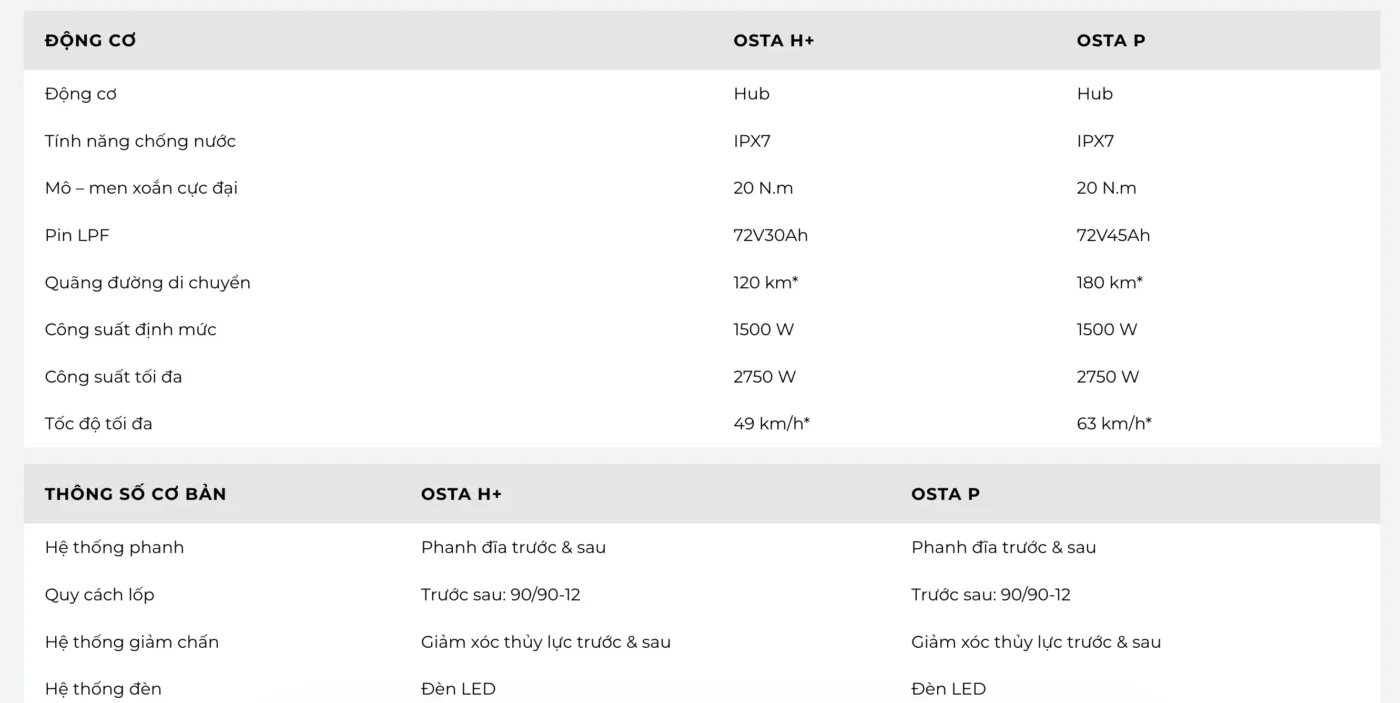Select the Tính năng chống nước row label
1400x703 pixels.
coord(140,141)
